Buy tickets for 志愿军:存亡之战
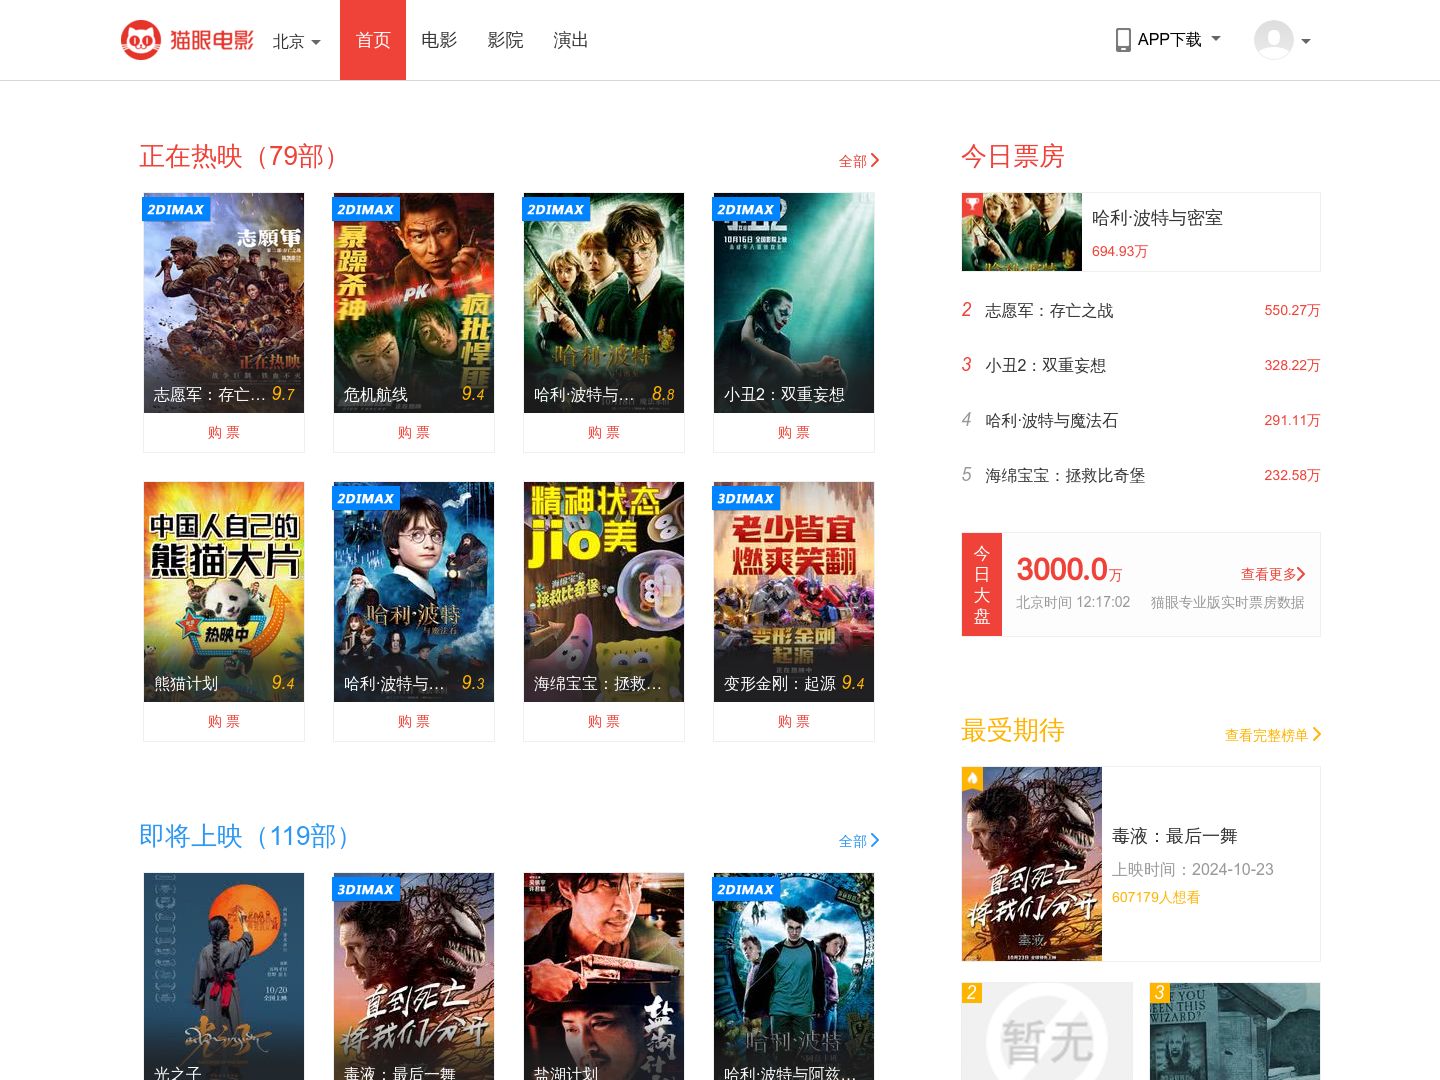Screen dimensions: 1440x1080 [224, 433]
